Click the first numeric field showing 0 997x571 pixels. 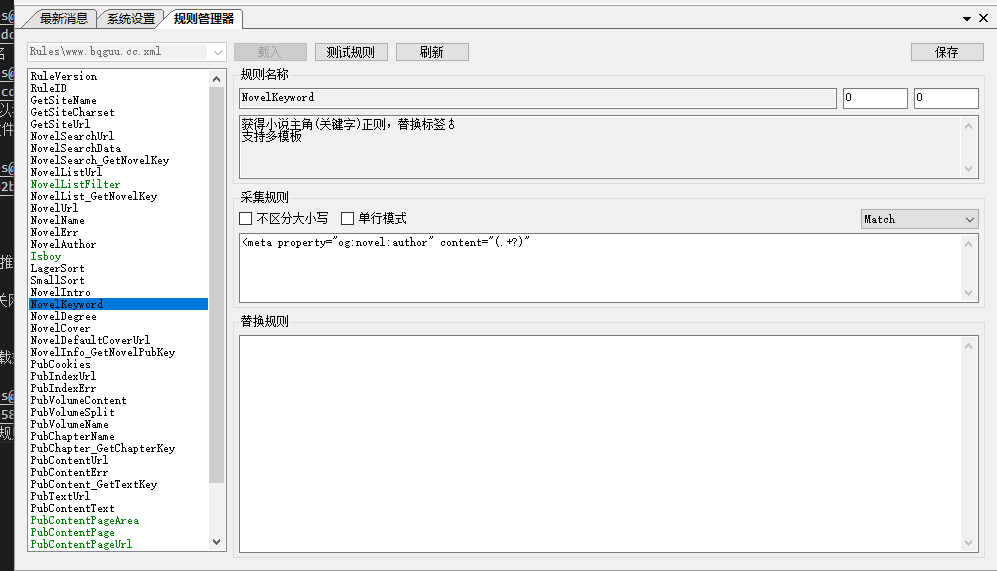pyautogui.click(x=874, y=98)
